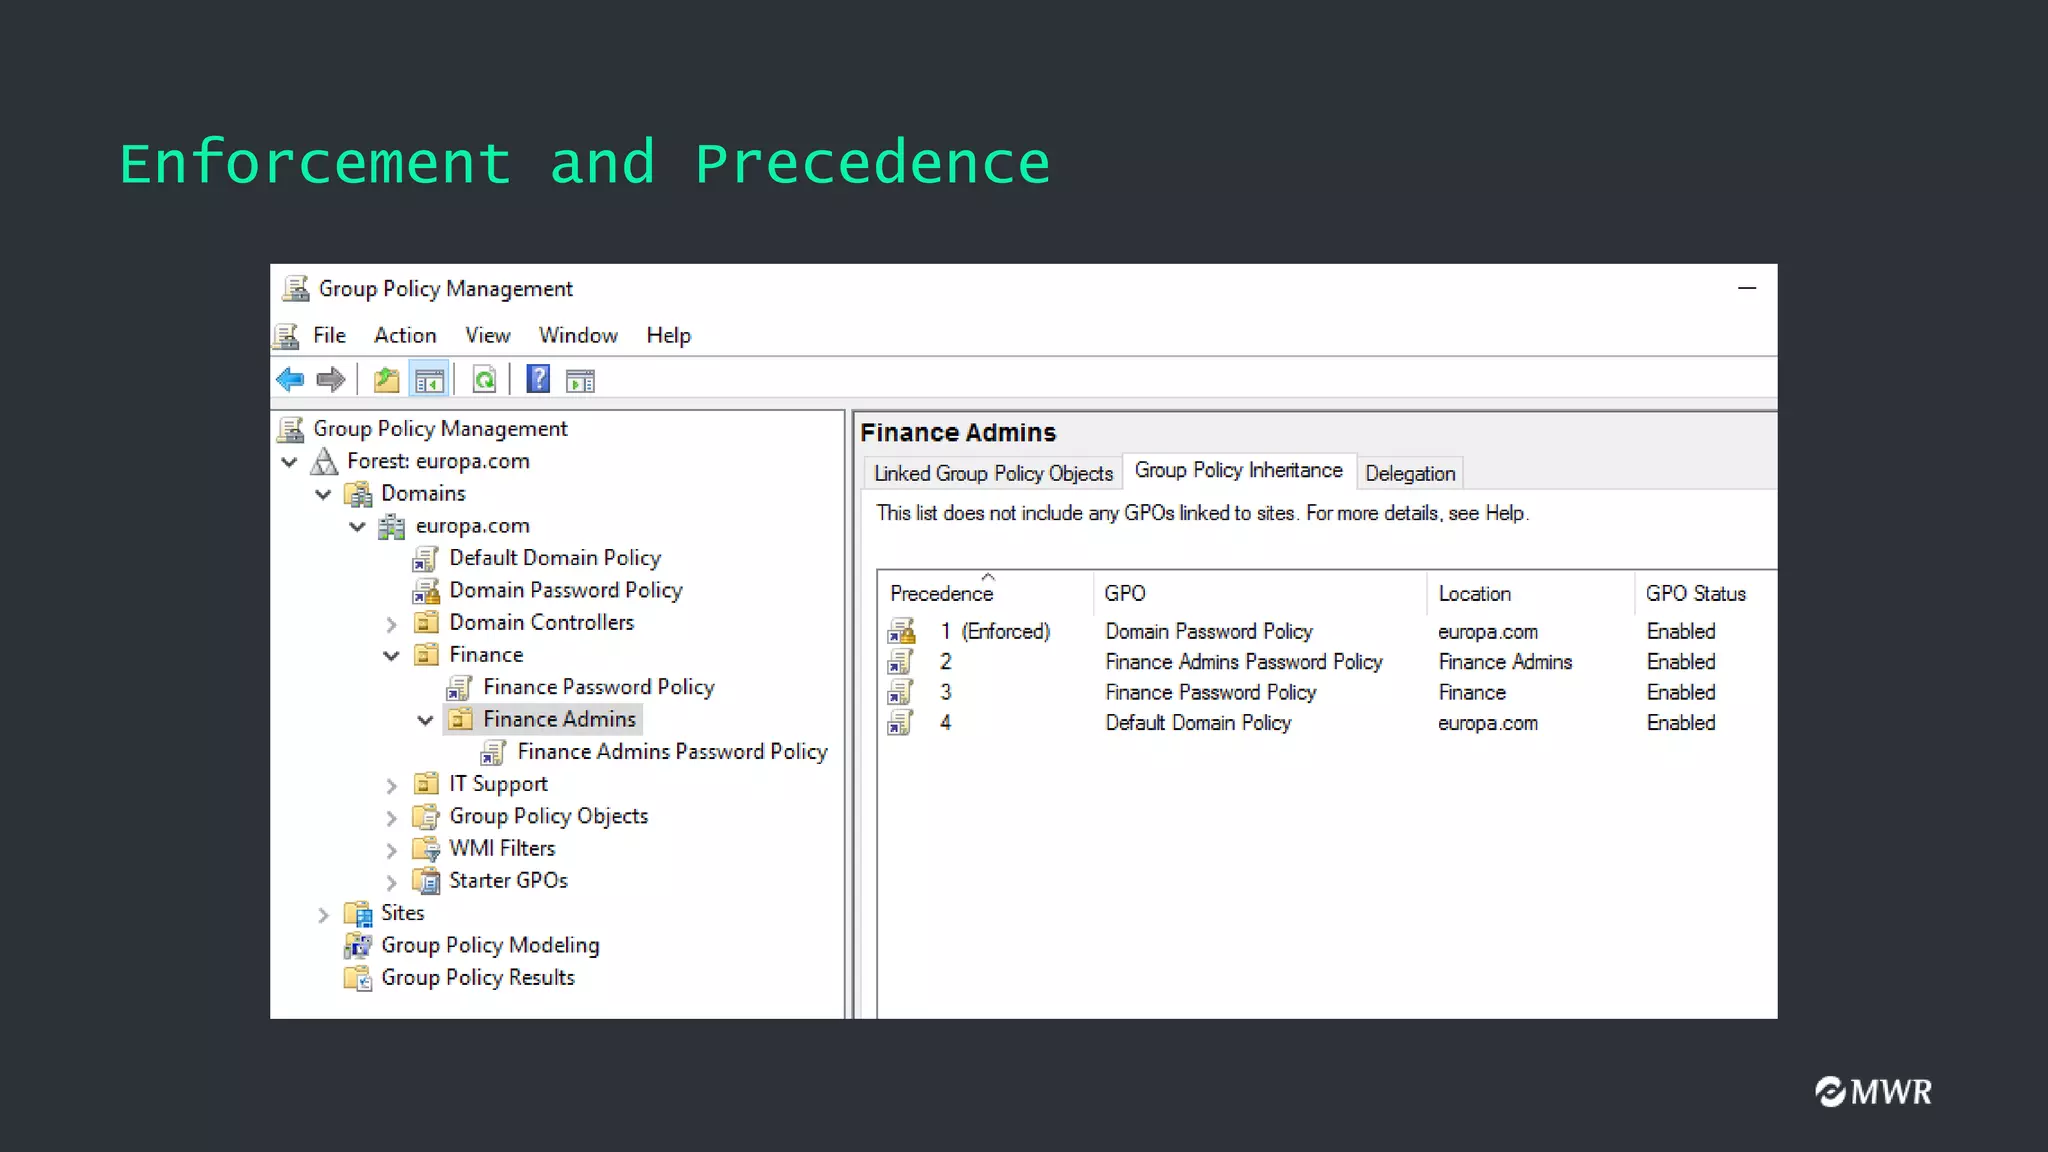
Task: Expand the WMI Filters node
Action: click(391, 850)
